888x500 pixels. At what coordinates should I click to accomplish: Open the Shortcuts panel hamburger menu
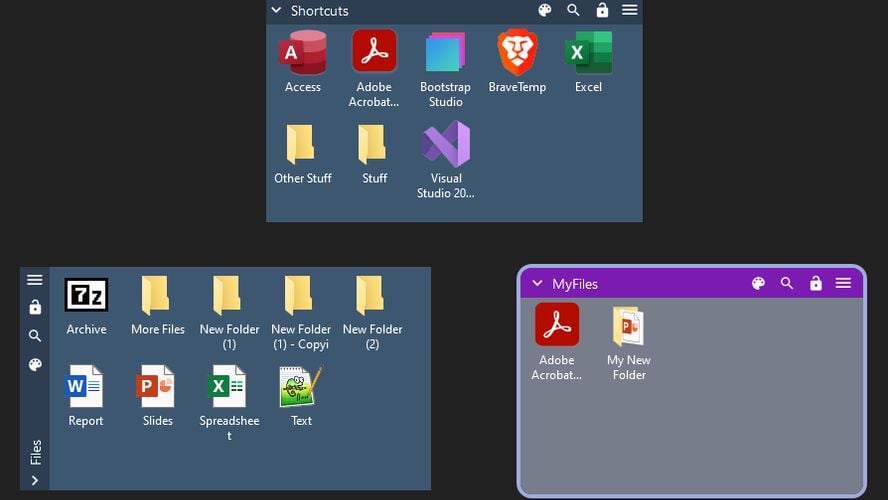coord(629,10)
